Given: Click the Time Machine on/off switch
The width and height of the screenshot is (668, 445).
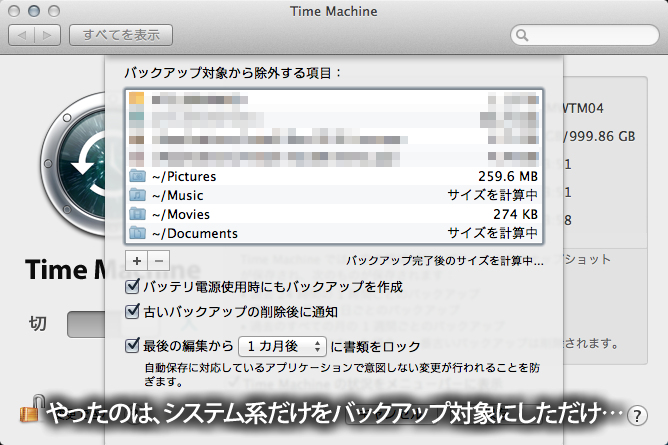Looking at the screenshot, I should pyautogui.click(x=86, y=324).
